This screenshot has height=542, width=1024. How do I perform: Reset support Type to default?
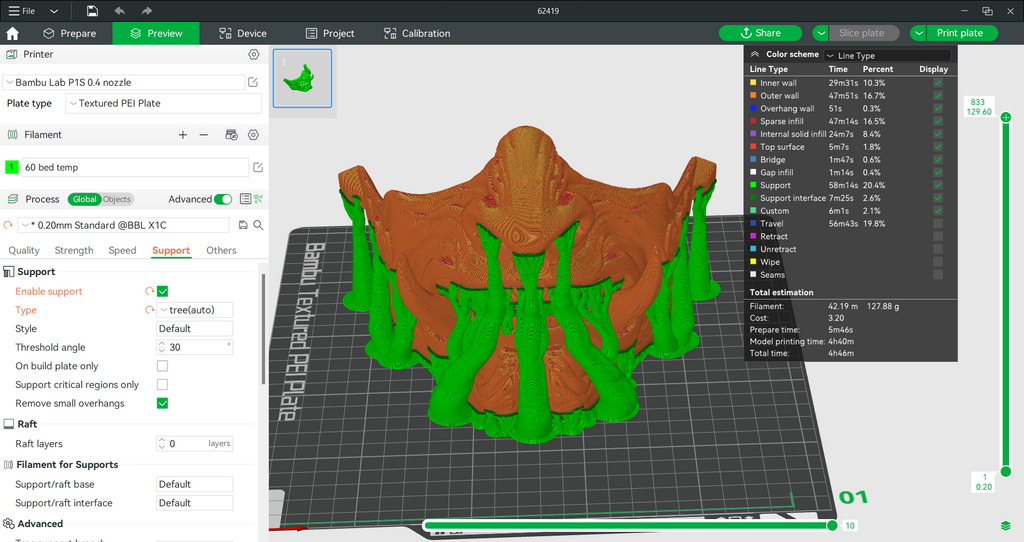tap(150, 310)
